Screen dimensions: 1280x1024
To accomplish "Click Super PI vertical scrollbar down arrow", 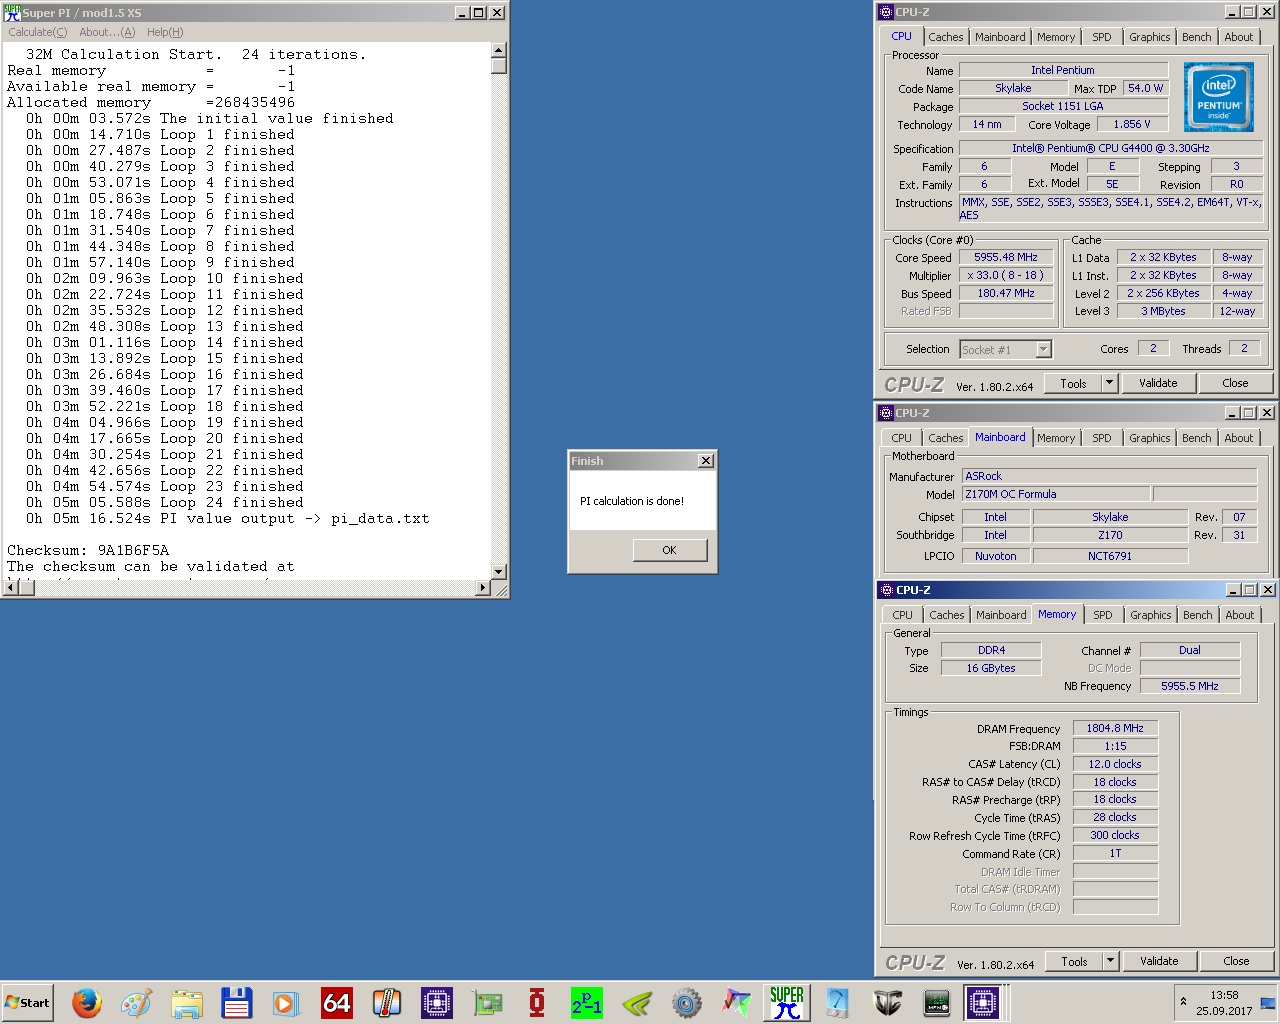I will [499, 572].
